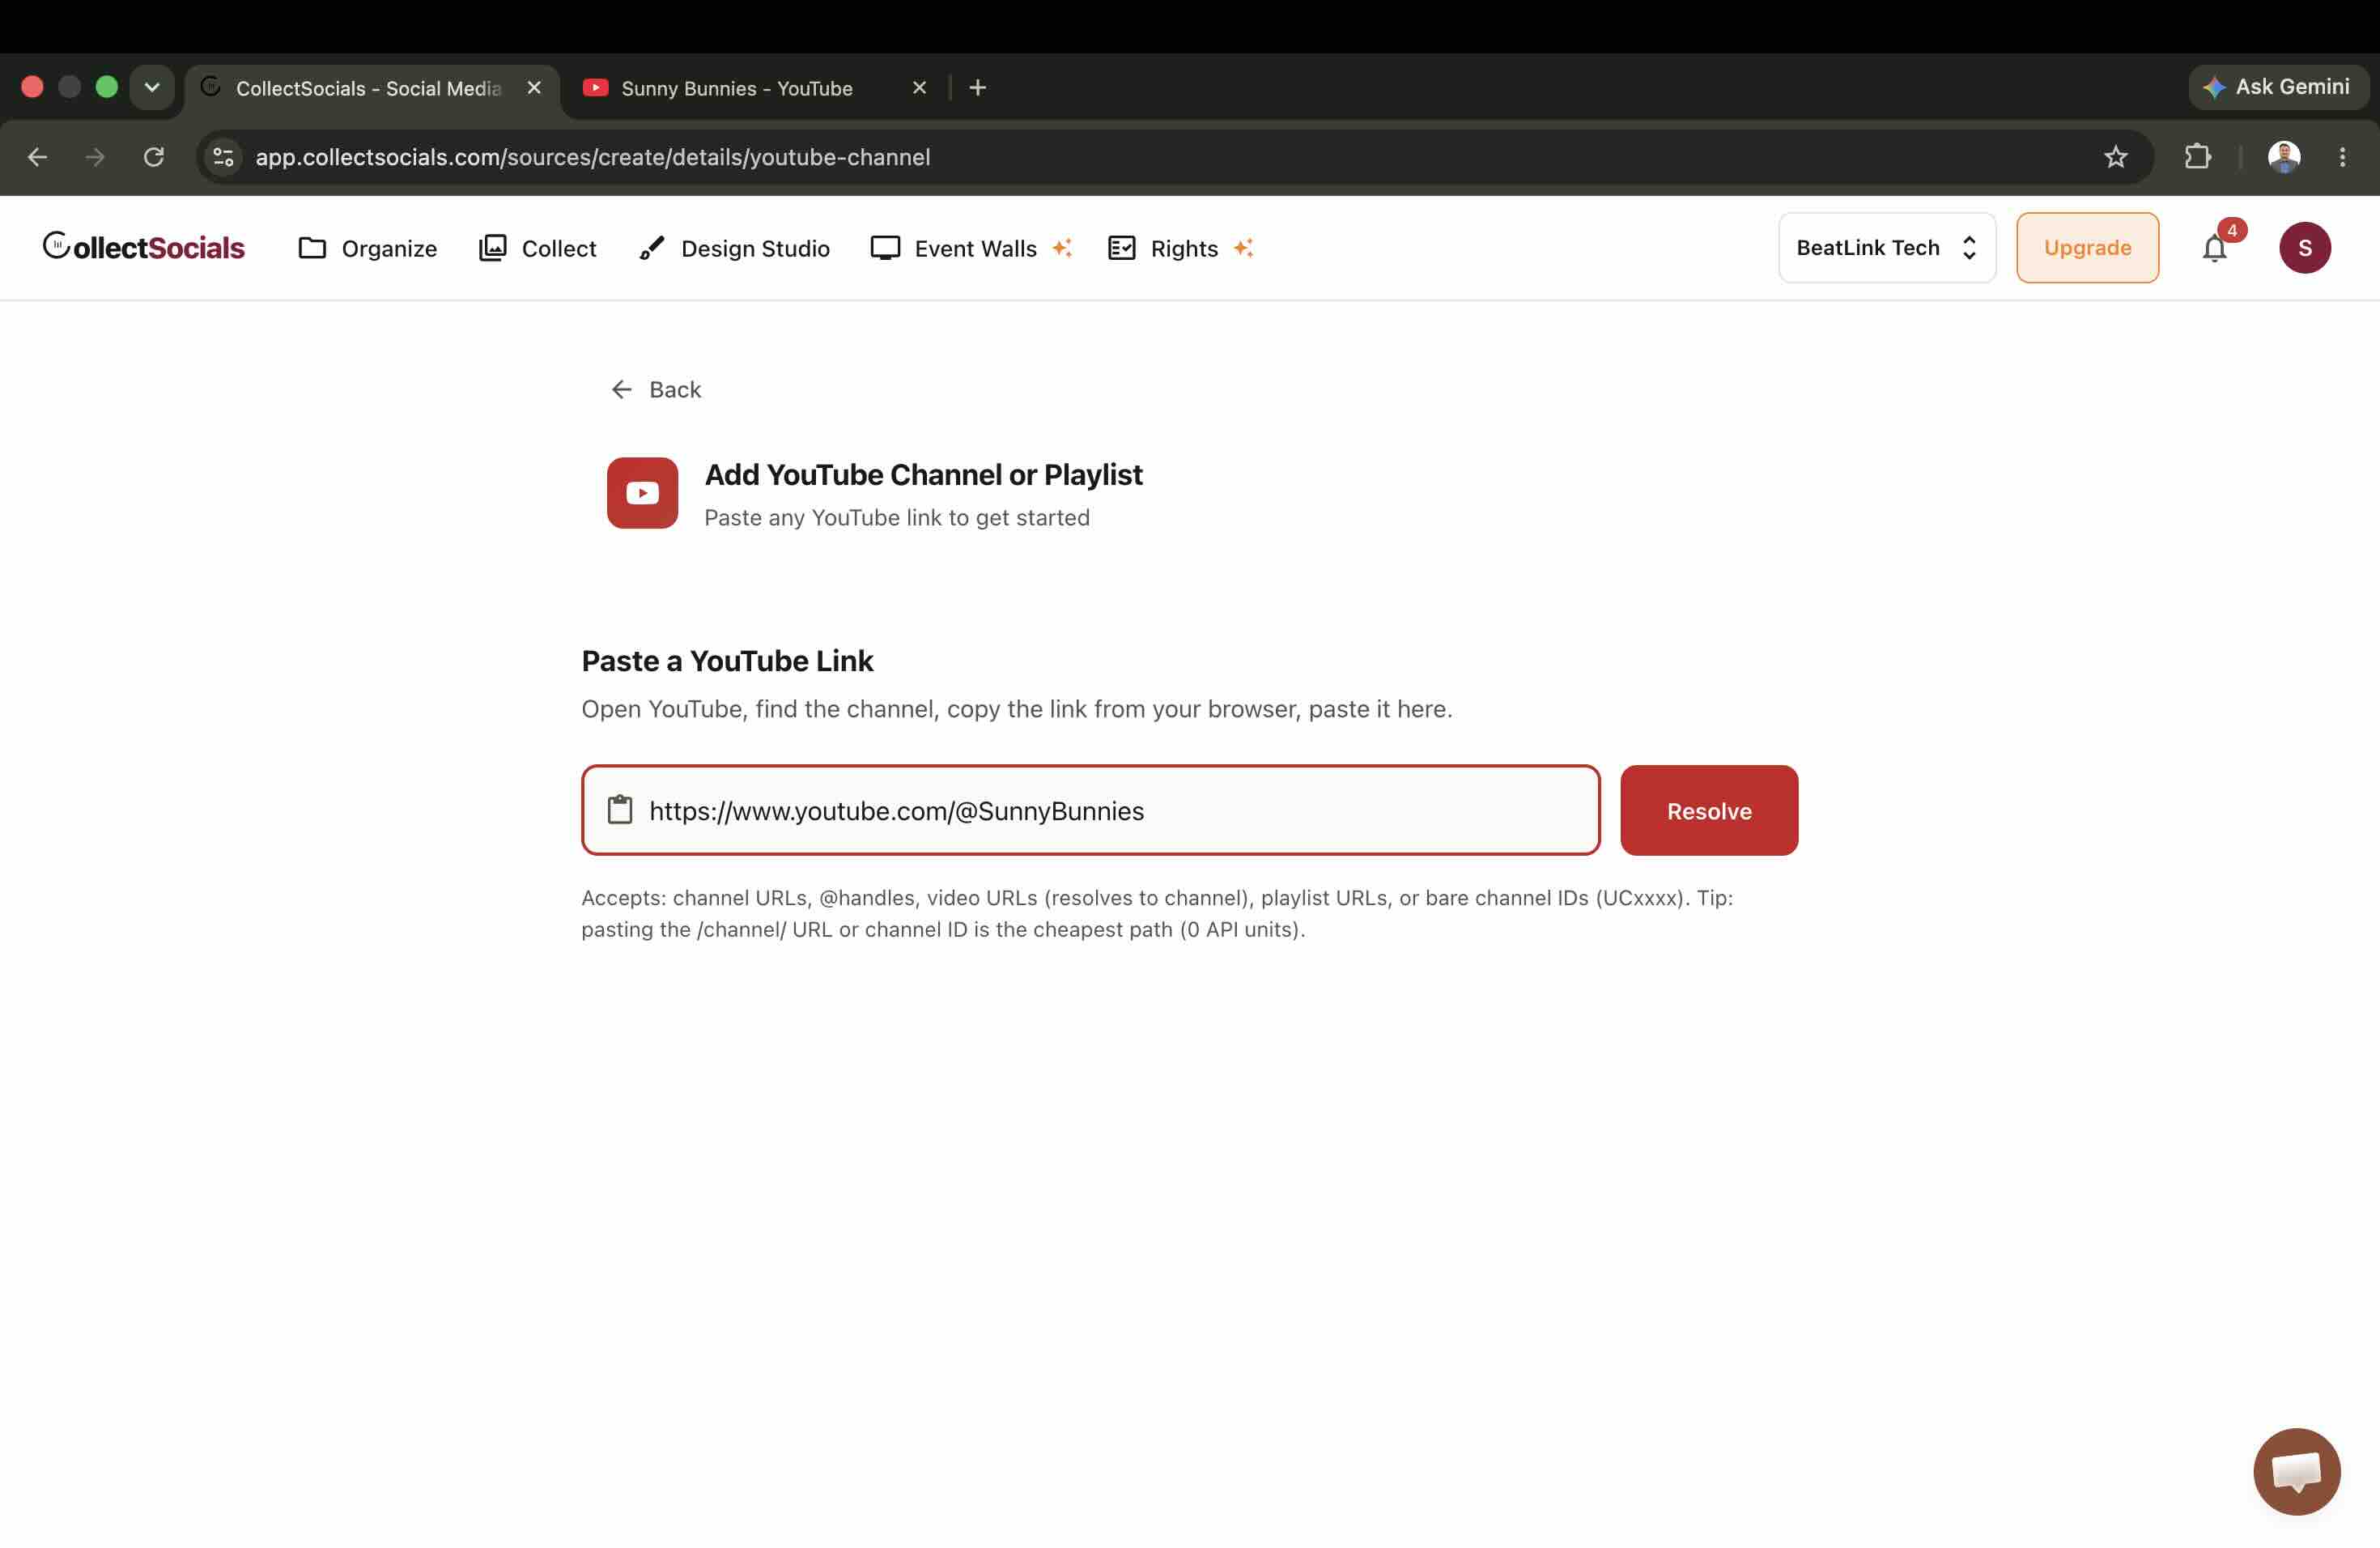Click the browser forward arrow

click(95, 157)
